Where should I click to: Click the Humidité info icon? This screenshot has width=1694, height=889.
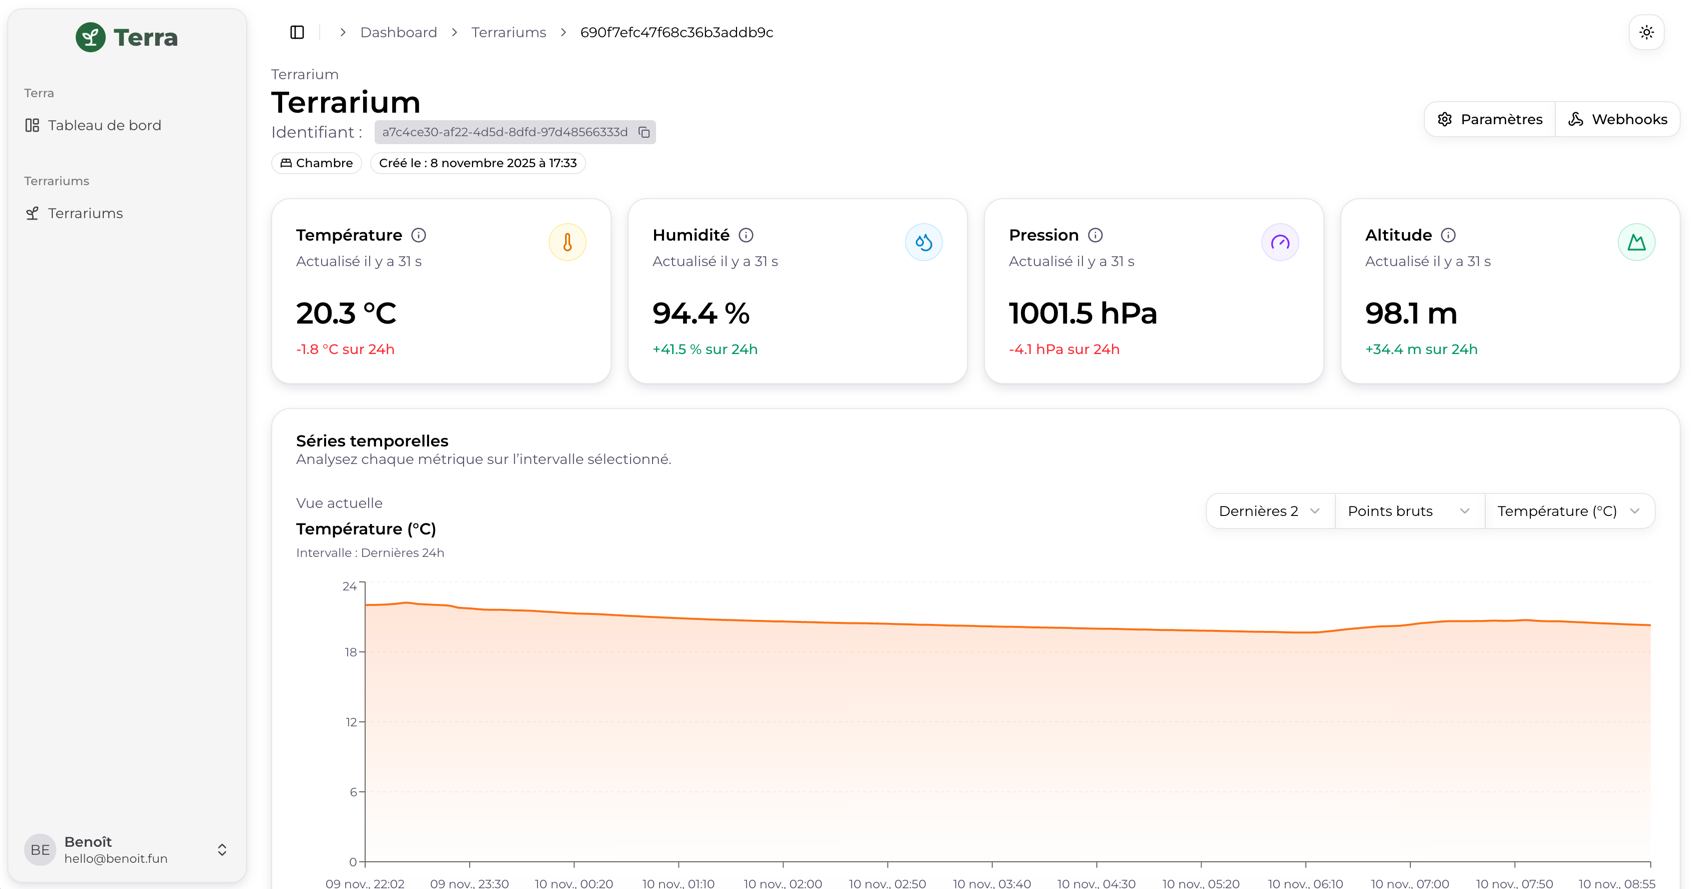[x=746, y=235]
